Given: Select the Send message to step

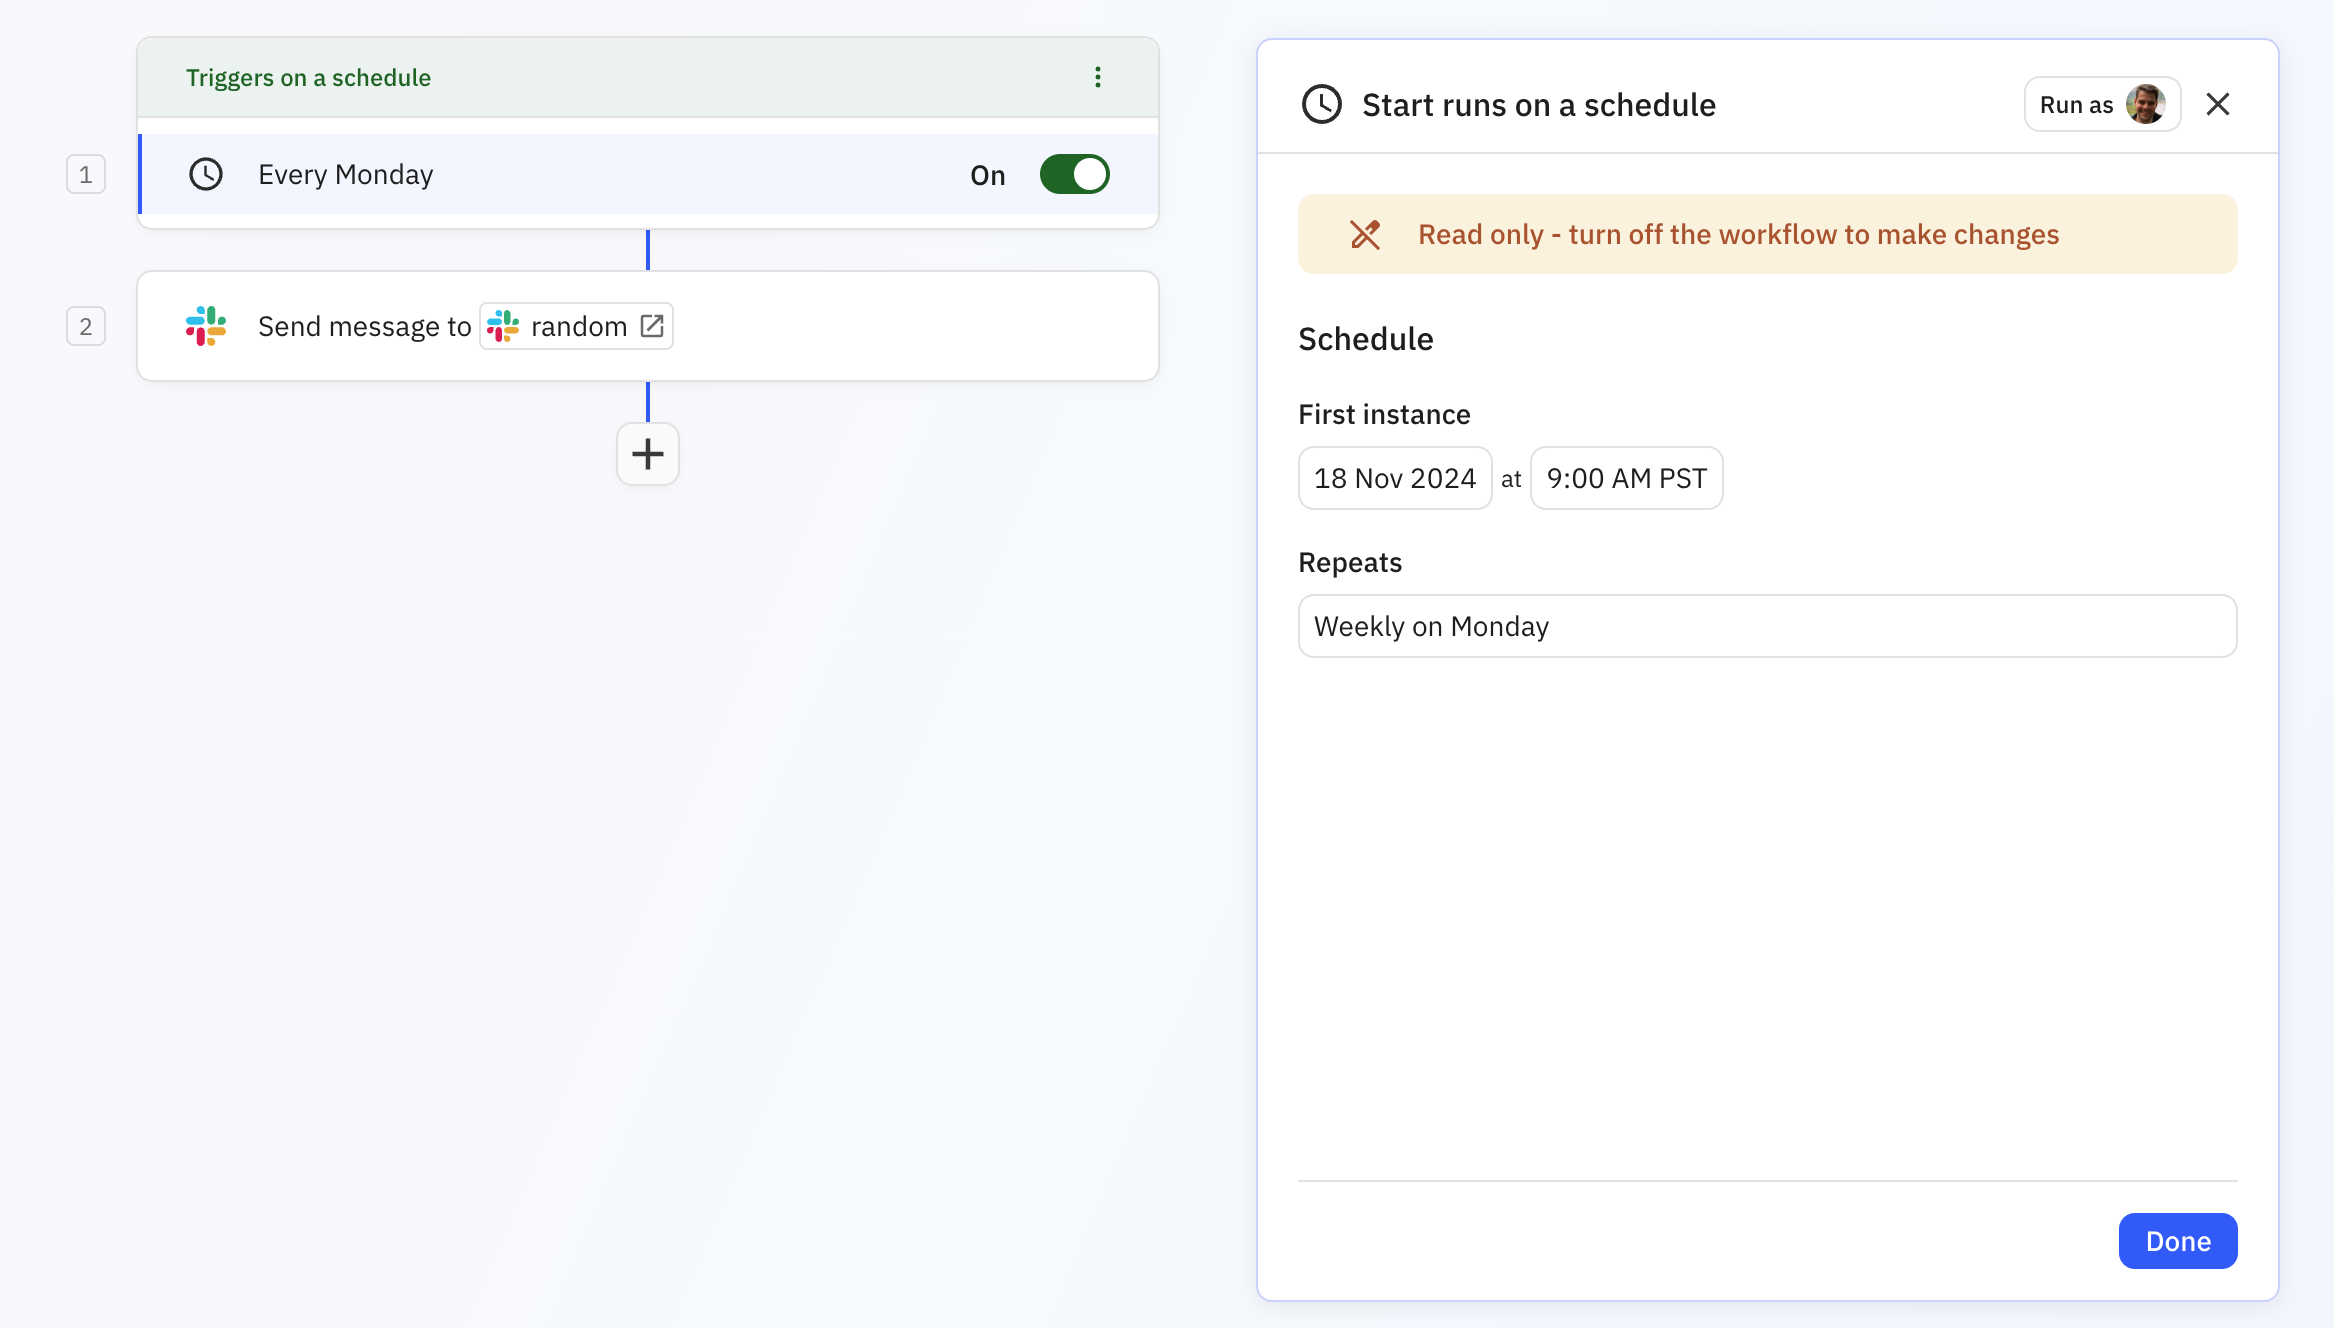Looking at the screenshot, I should [x=364, y=326].
